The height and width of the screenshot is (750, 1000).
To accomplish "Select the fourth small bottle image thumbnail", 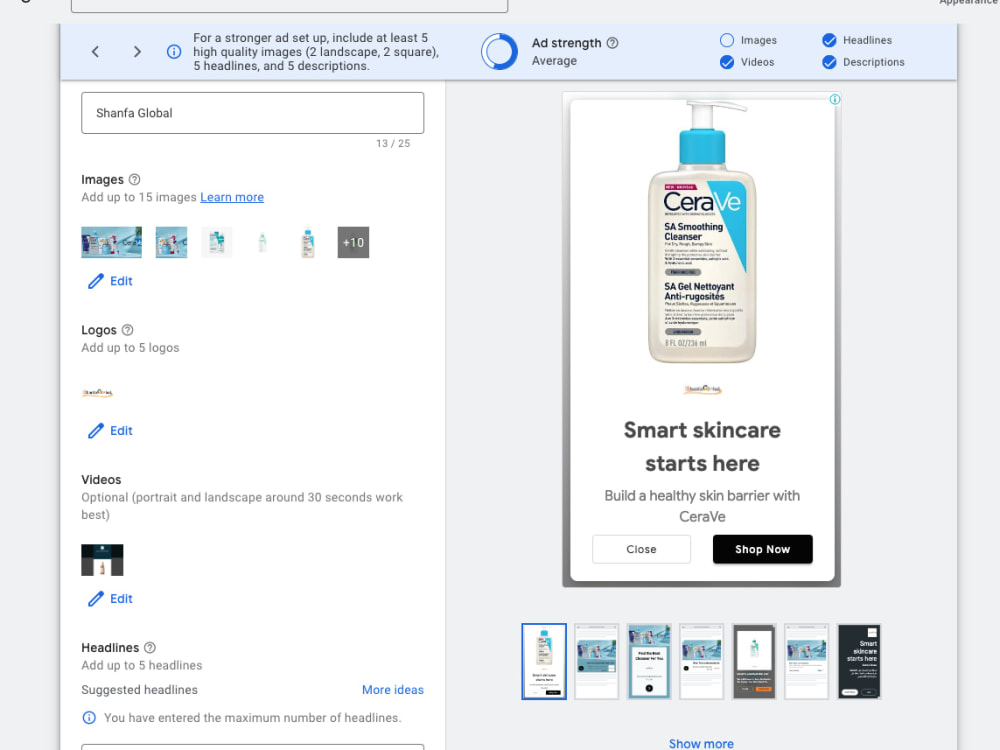I will point(262,242).
